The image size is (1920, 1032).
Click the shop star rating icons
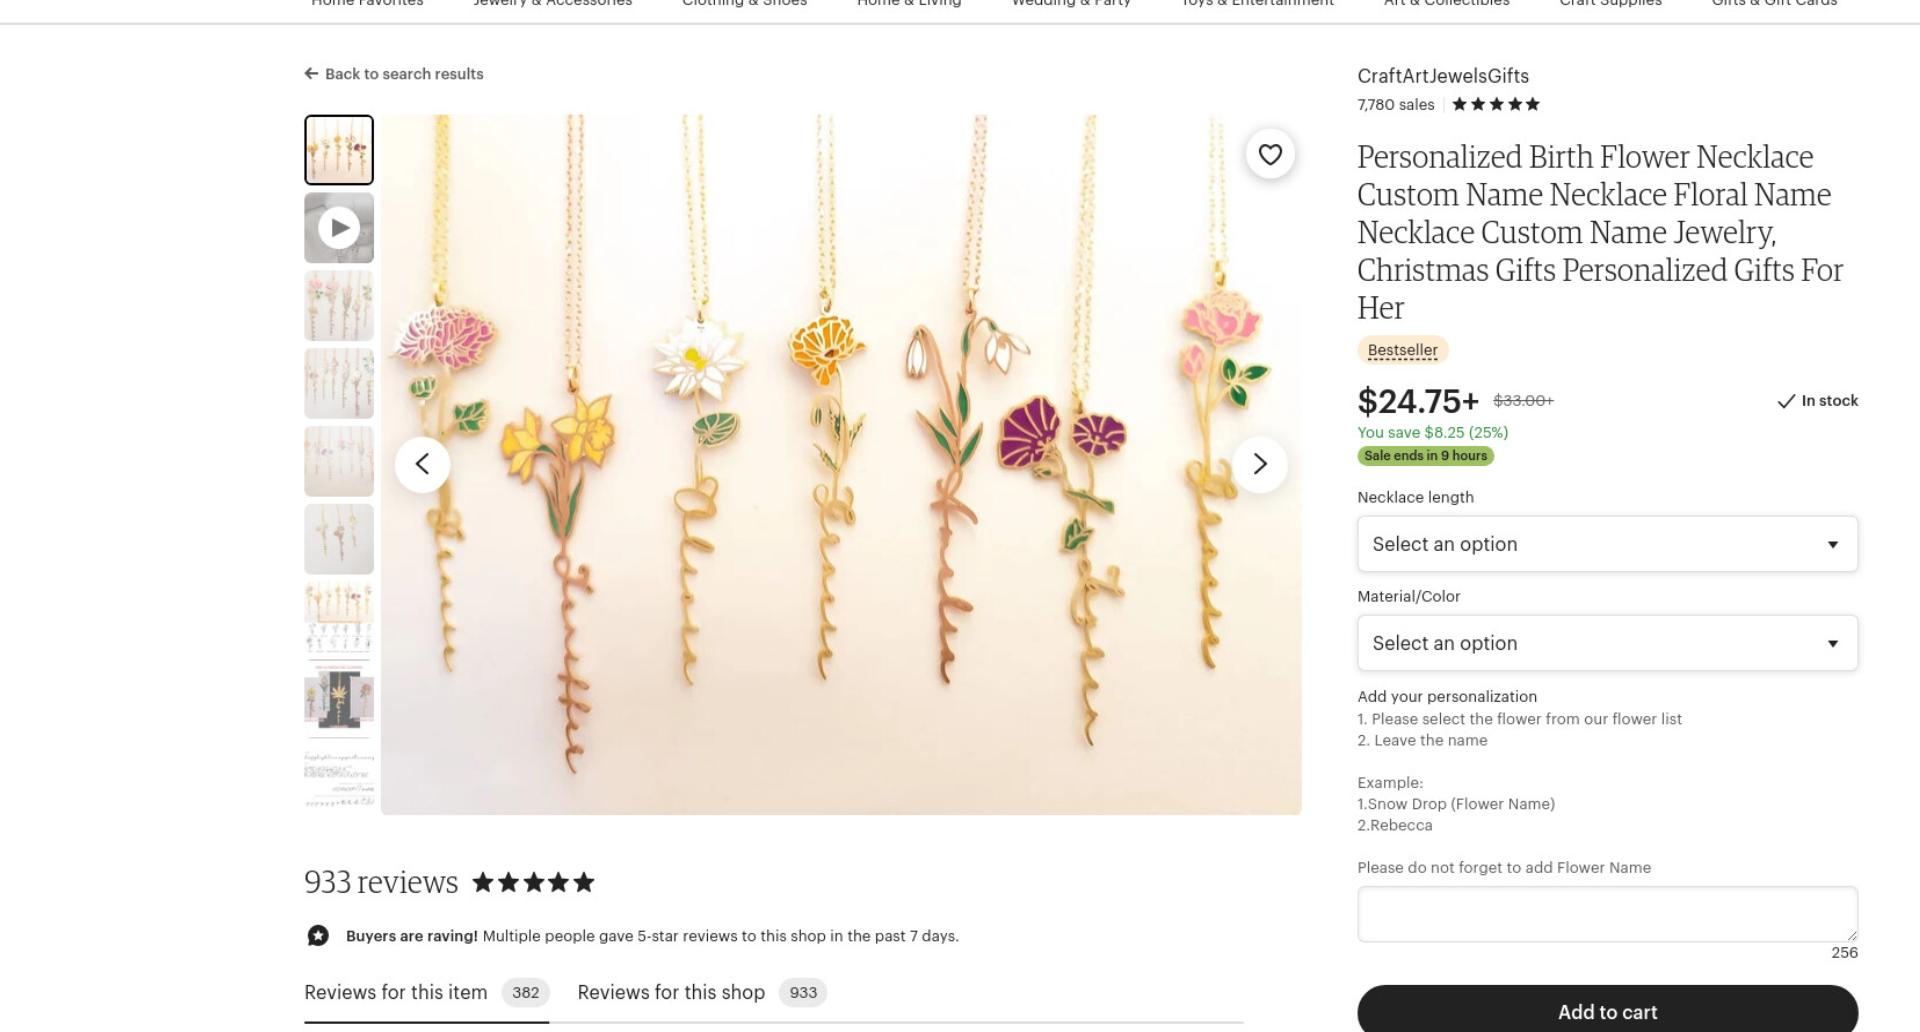[x=1496, y=104]
